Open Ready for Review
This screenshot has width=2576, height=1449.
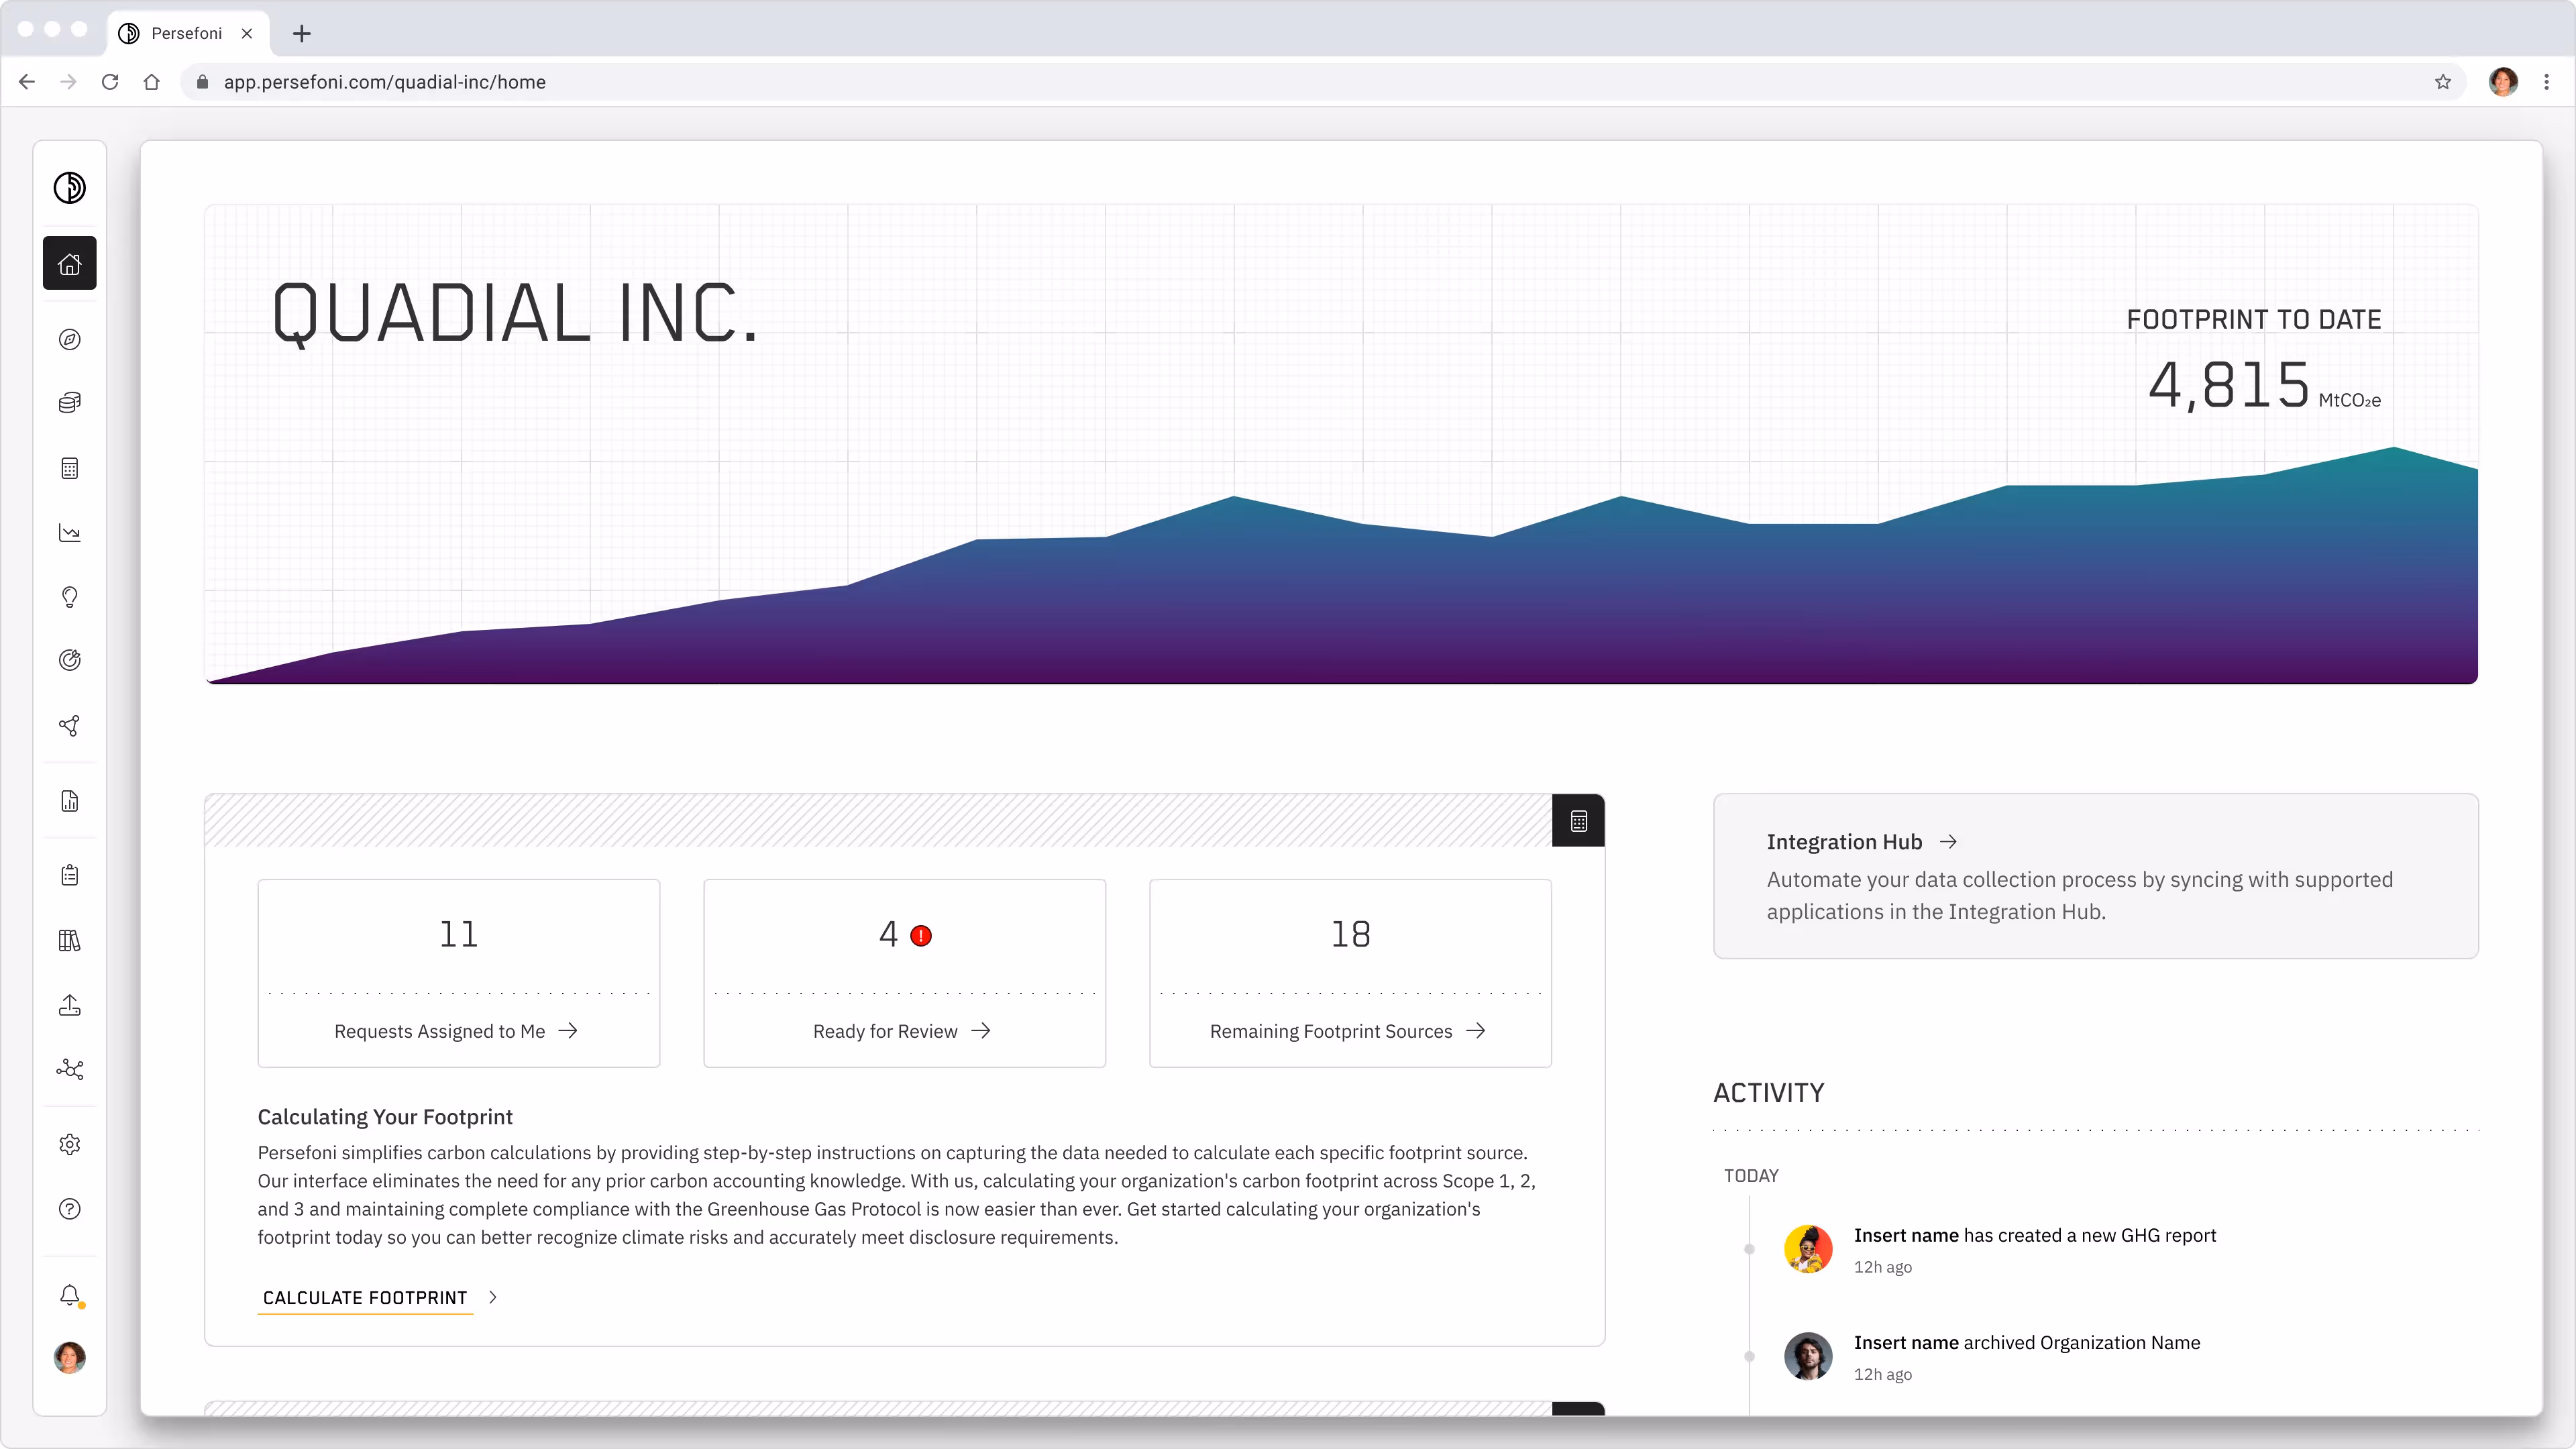click(904, 973)
